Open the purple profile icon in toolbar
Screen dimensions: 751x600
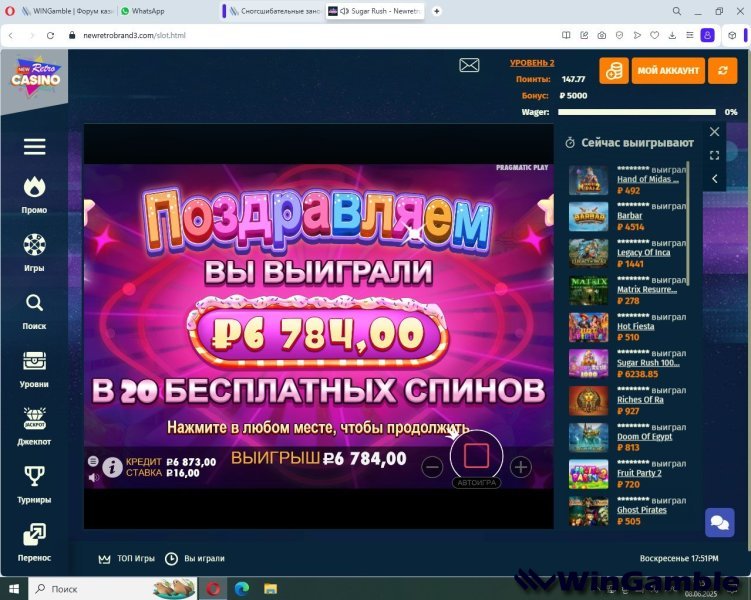click(x=707, y=35)
